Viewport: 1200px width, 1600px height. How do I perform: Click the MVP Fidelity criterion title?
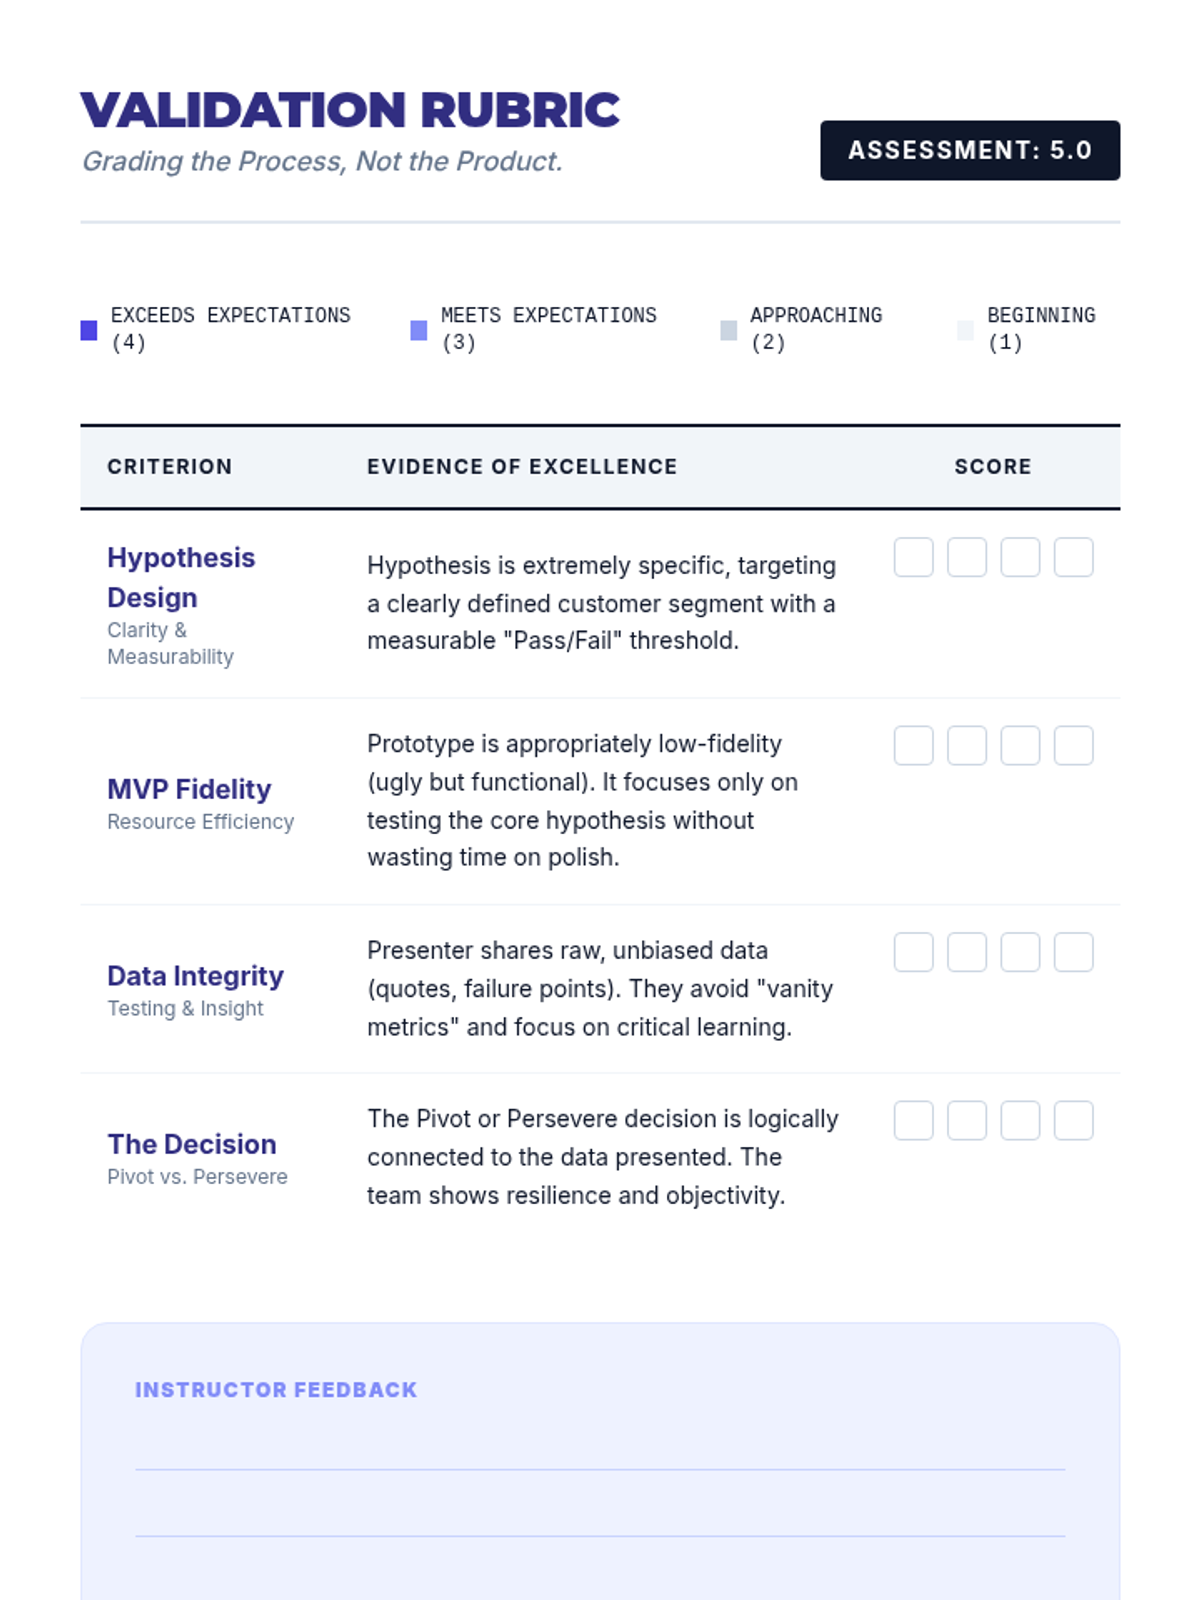[x=189, y=789]
